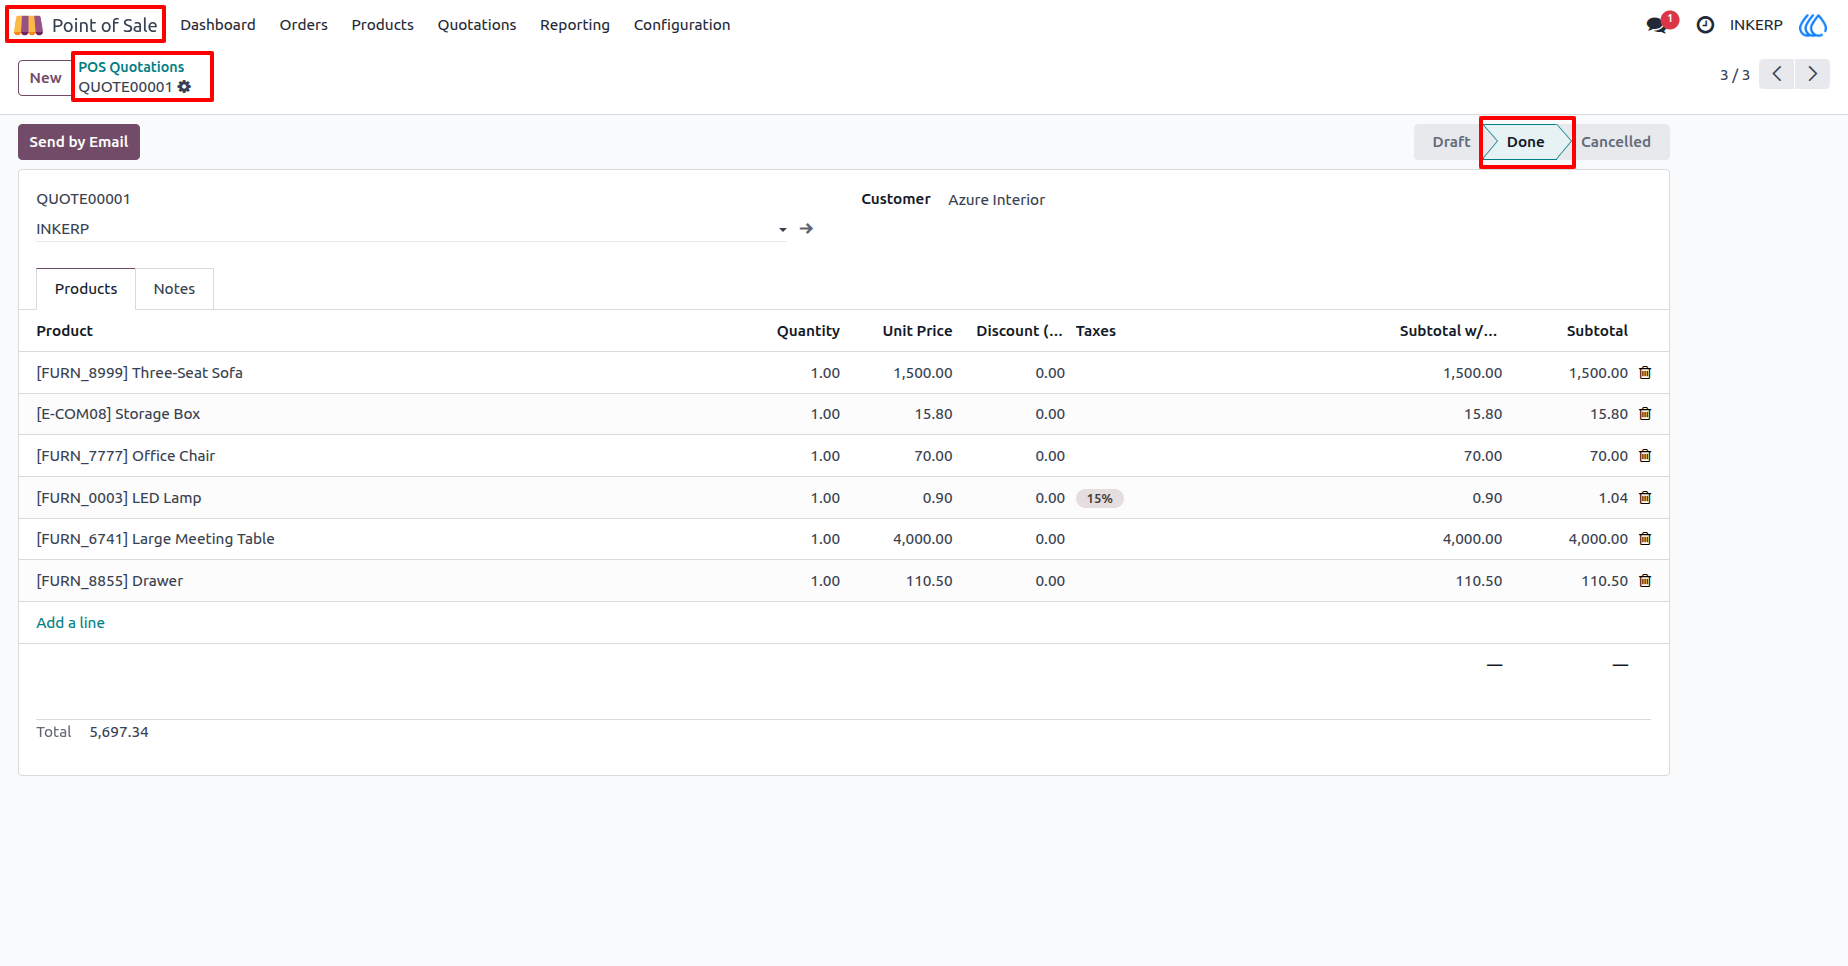The height and width of the screenshot is (966, 1848).
Task: Open the Configuration menu
Action: (682, 25)
